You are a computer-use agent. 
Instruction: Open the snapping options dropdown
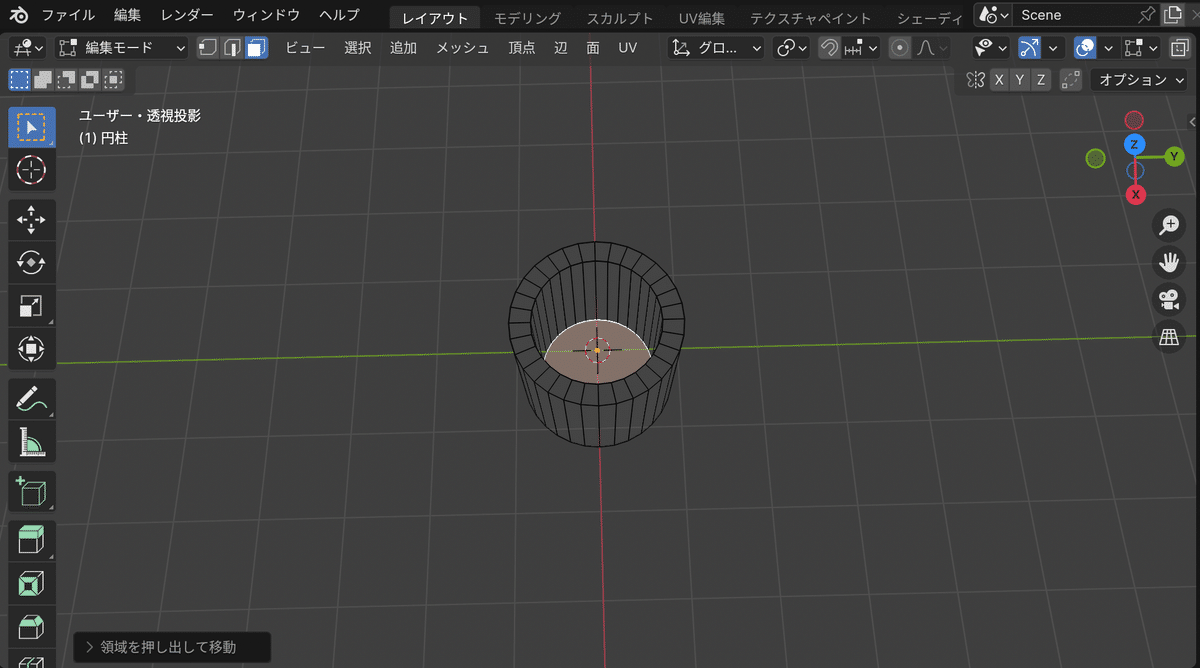pos(860,48)
